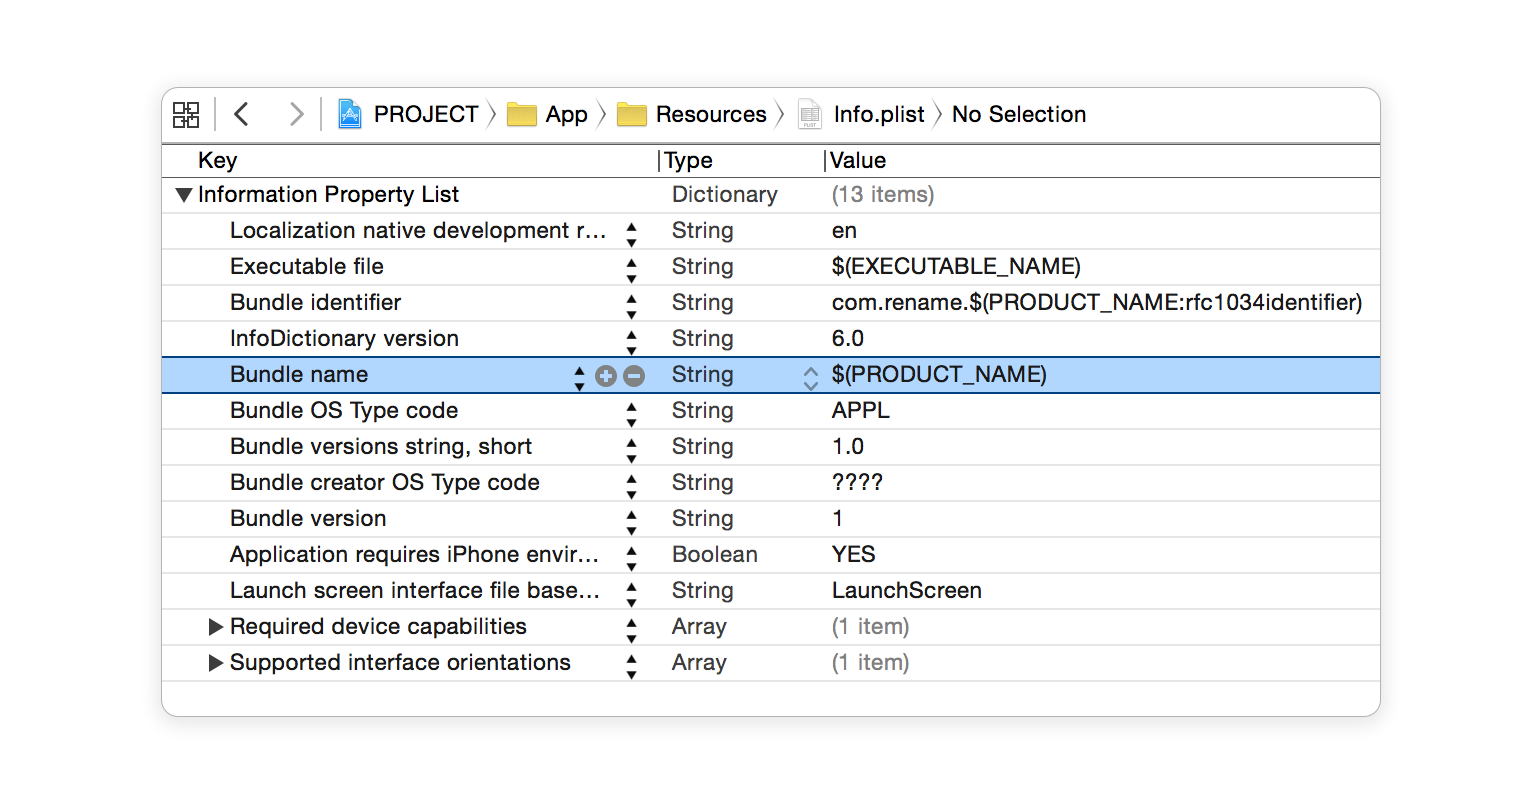Go forward with the right arrow
Viewport: 1540px width, 800px height.
tap(296, 114)
